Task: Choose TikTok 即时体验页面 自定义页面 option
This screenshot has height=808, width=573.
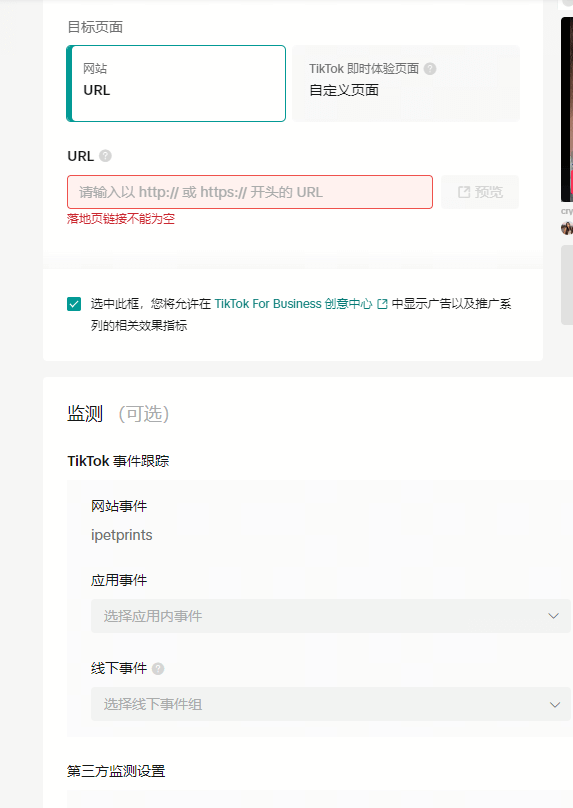Action: coord(406,83)
